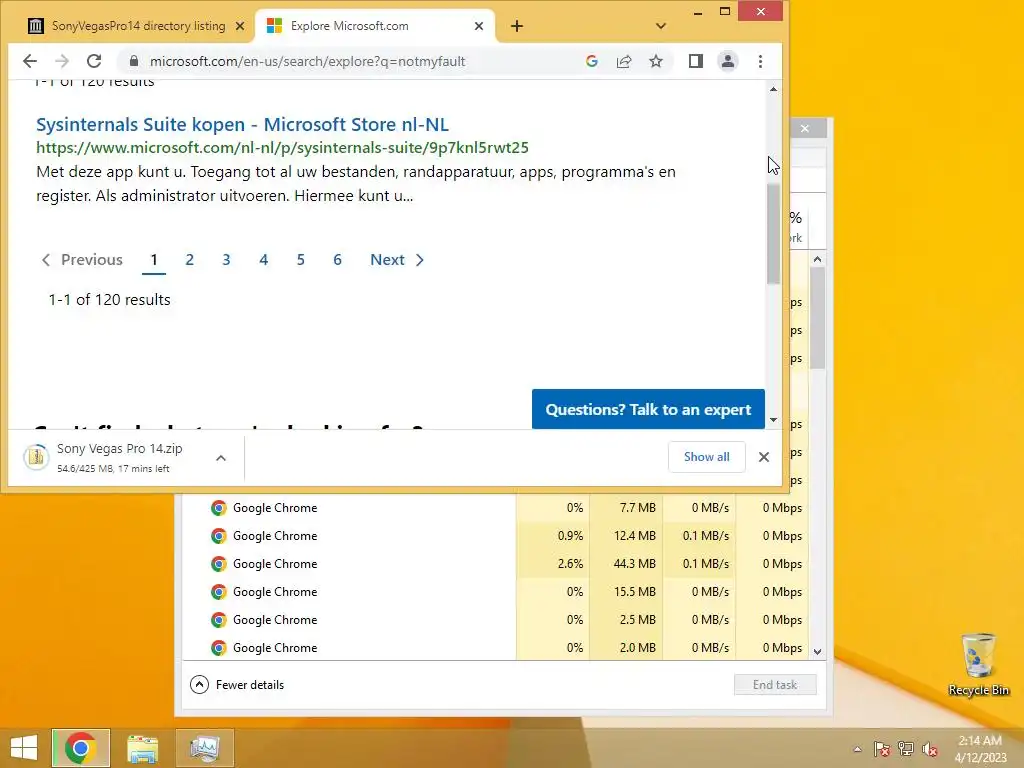The image size is (1024, 768).
Task: Go to results page 2
Action: (189, 260)
